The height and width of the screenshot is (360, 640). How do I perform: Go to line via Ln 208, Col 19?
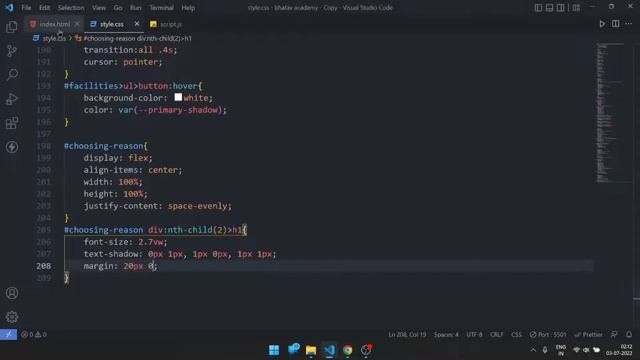click(x=407, y=334)
